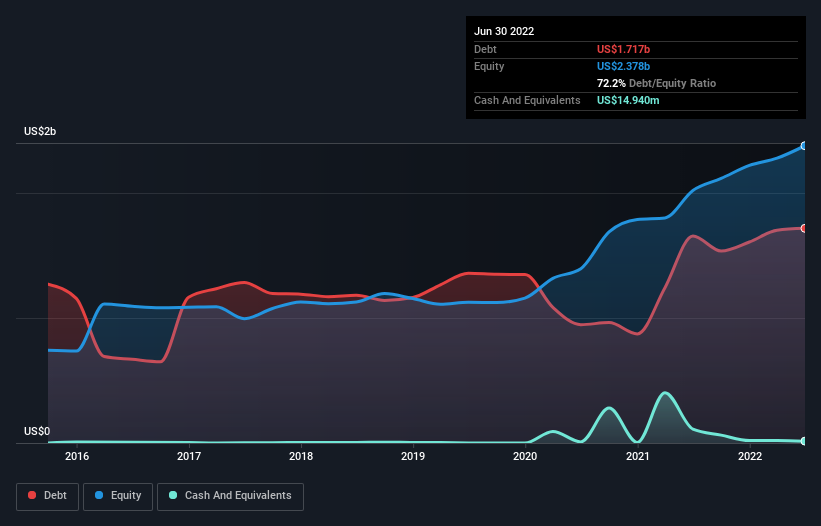Click the 2016 x-axis label
This screenshot has width=821, height=526.
(77, 456)
